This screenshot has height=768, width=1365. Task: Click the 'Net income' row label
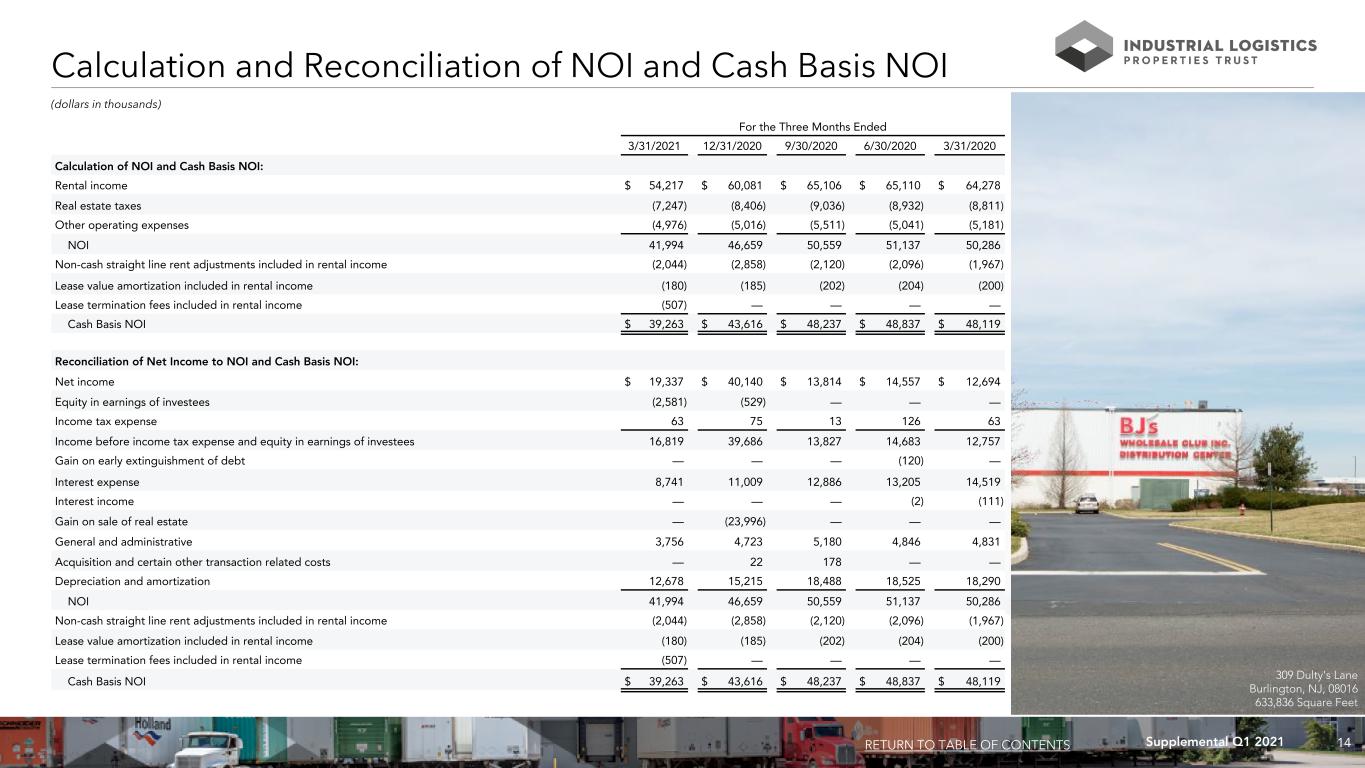(x=84, y=382)
